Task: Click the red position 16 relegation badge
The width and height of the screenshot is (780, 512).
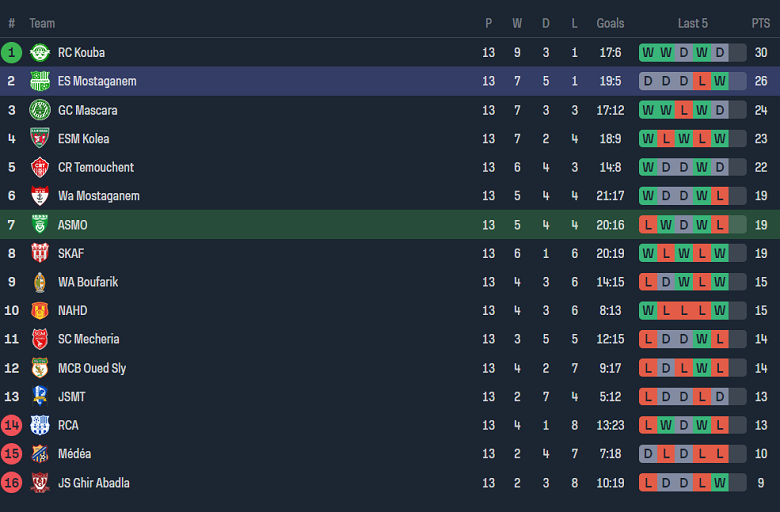Action: click(x=12, y=483)
